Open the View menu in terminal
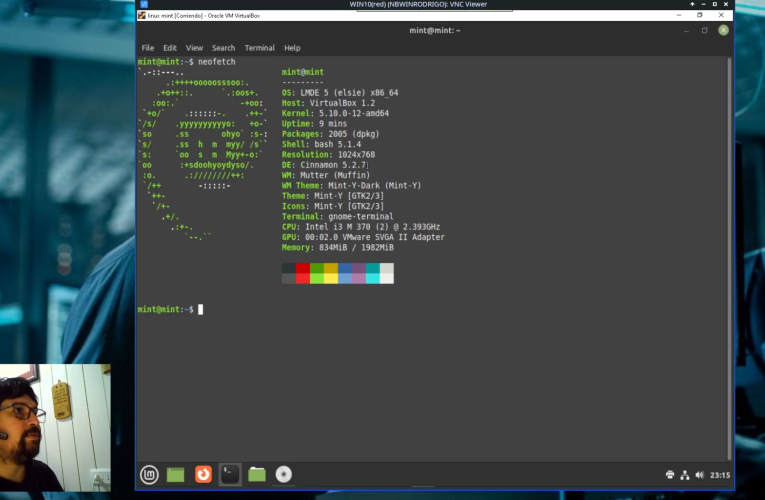 pos(194,48)
